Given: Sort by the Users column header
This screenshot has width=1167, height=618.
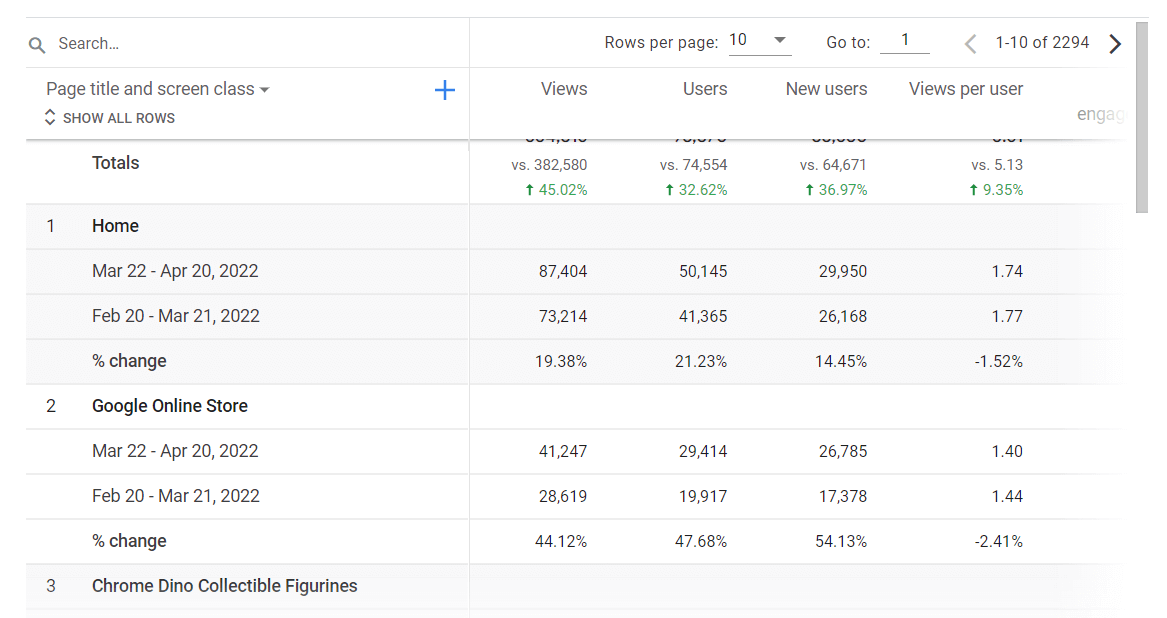Looking at the screenshot, I should 705,89.
